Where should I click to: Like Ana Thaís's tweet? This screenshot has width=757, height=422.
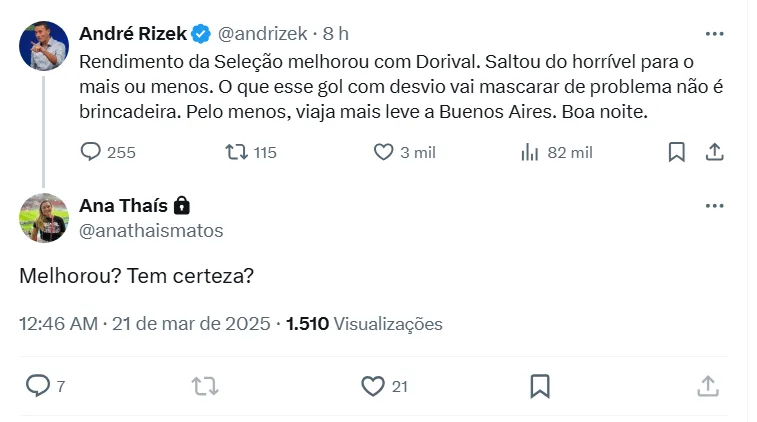point(372,386)
